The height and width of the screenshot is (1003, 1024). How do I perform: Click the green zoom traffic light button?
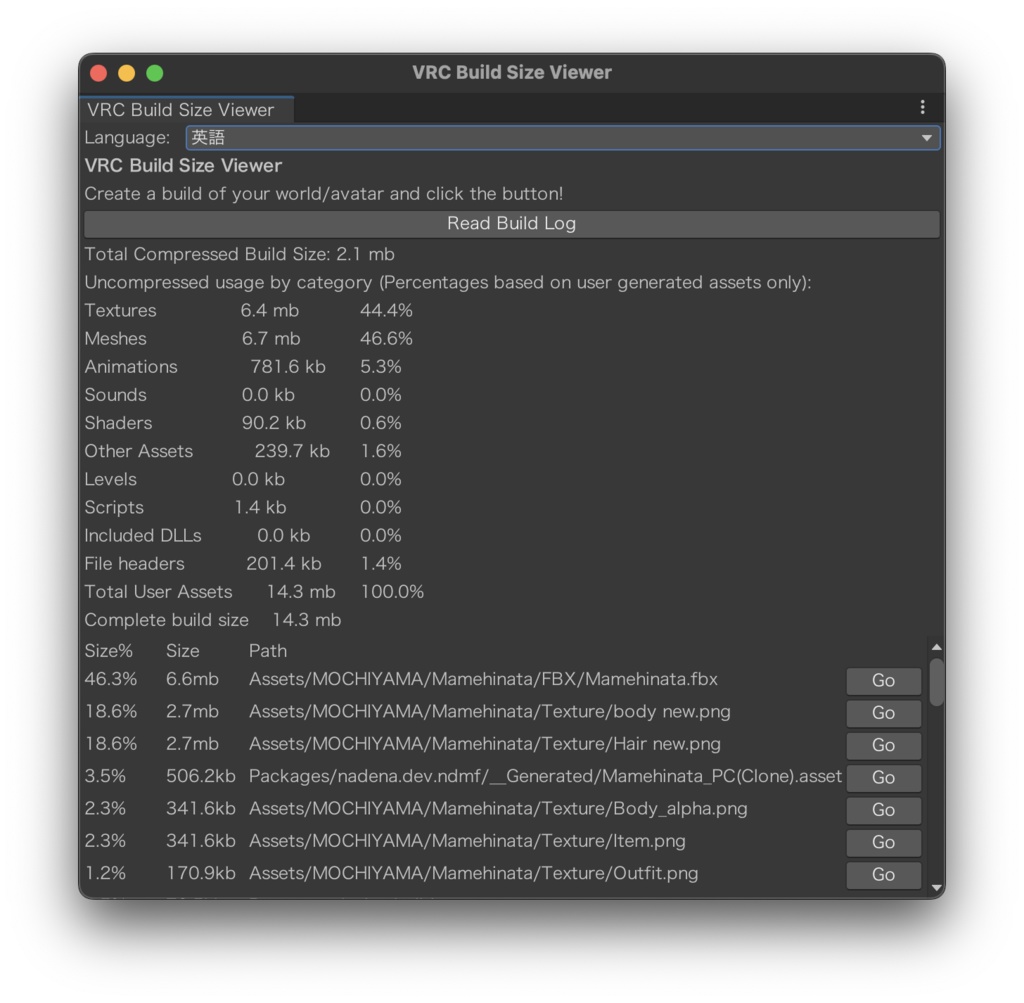[154, 72]
